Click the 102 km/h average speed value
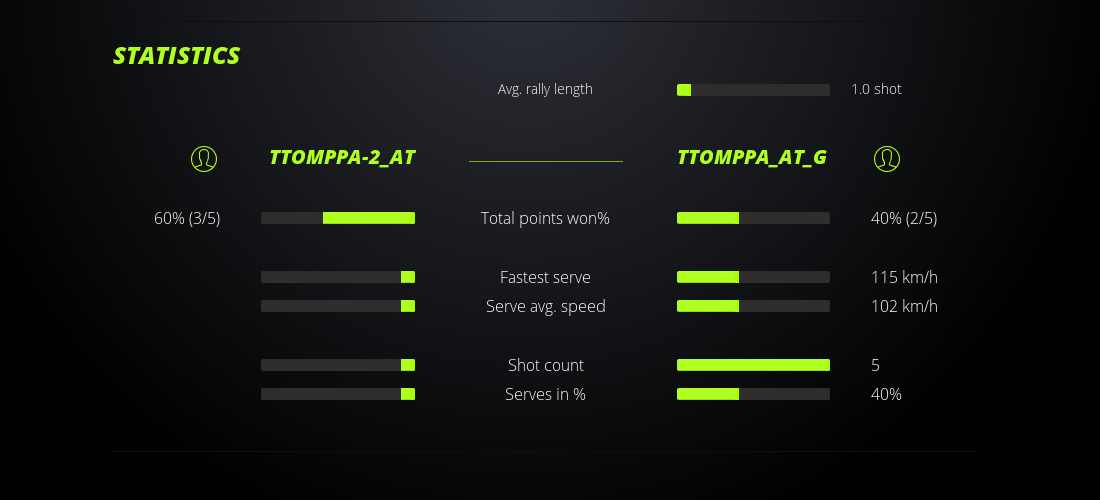 (x=904, y=306)
